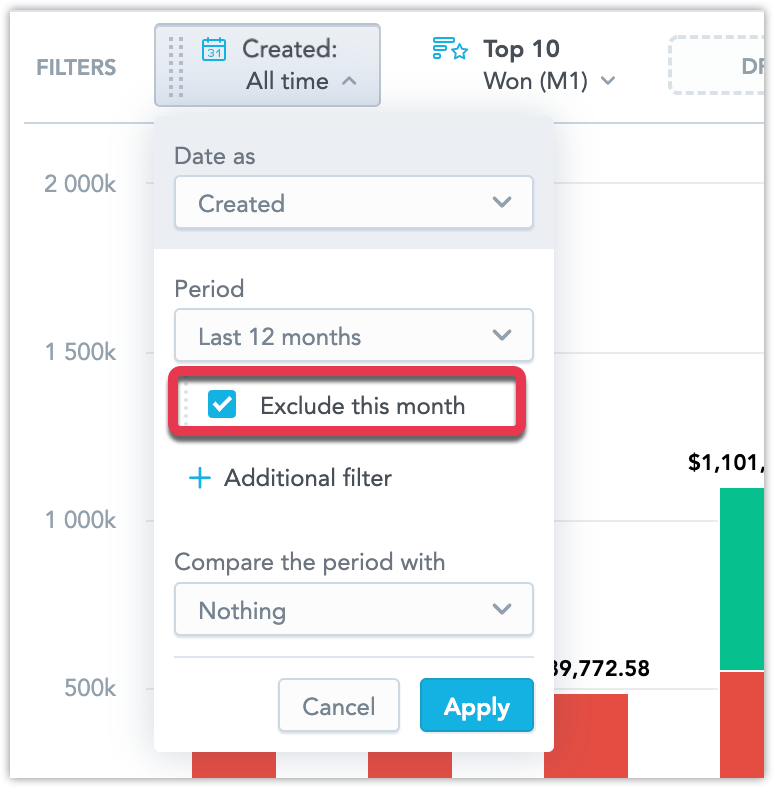Image resolution: width=774 pixels, height=788 pixels.
Task: Click the chevron in the Nothing dropdown
Action: 502,609
